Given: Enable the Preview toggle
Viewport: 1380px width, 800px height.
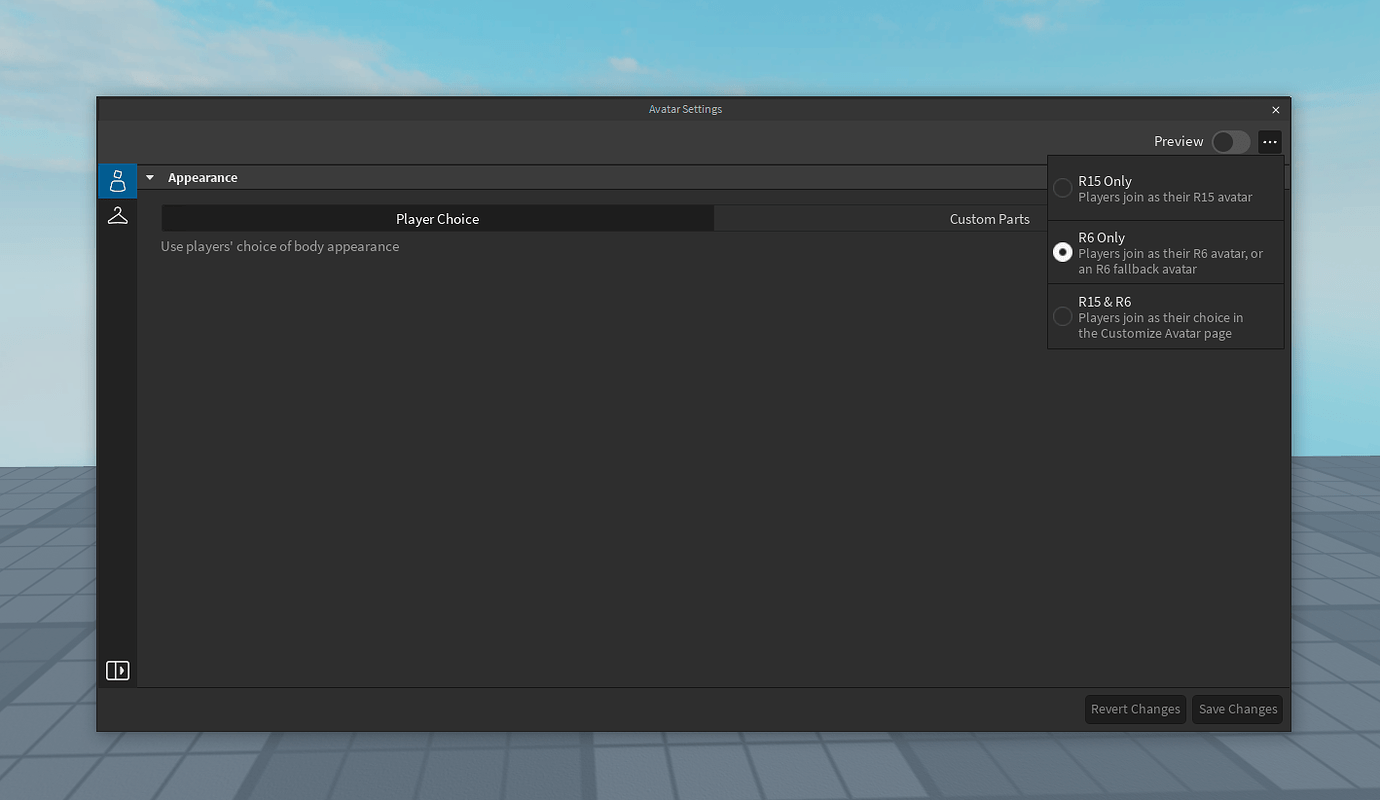Looking at the screenshot, I should tap(1231, 141).
